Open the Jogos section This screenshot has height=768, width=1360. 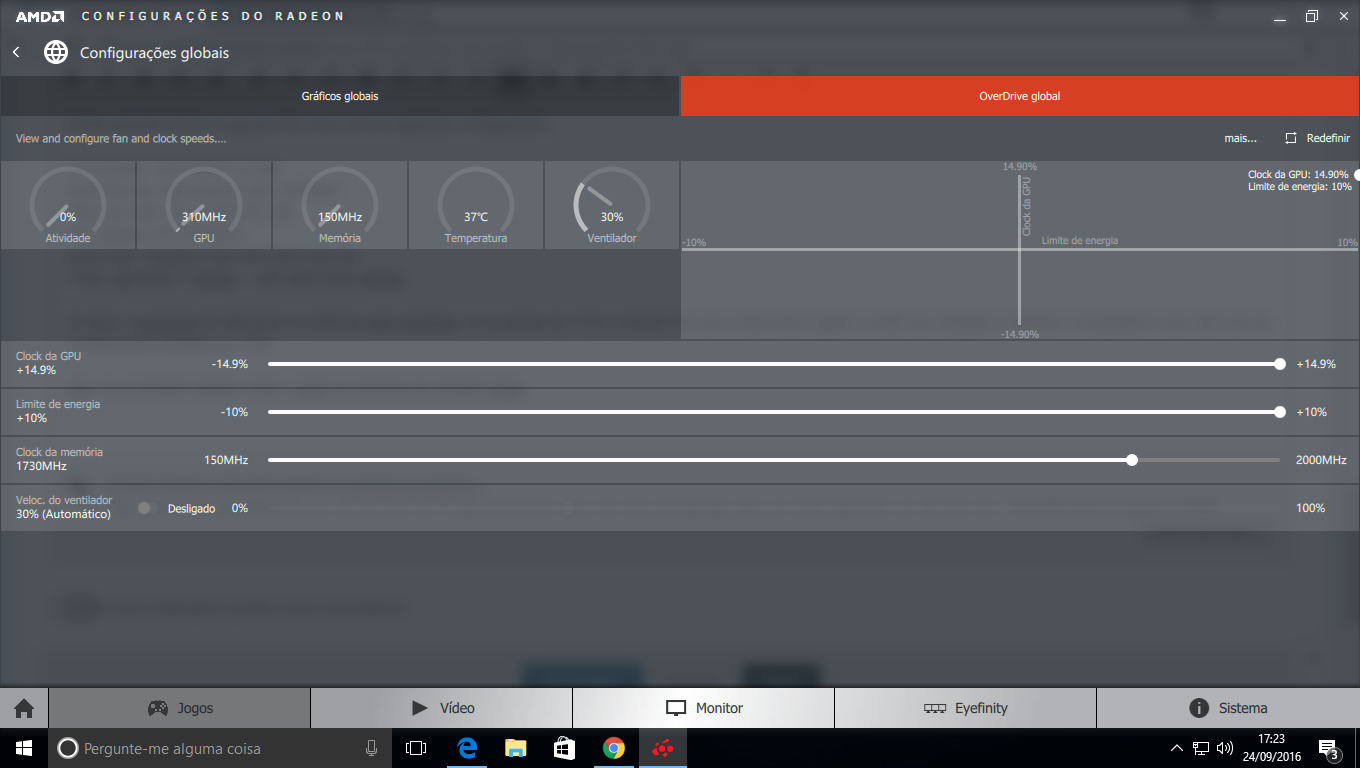(x=180, y=708)
